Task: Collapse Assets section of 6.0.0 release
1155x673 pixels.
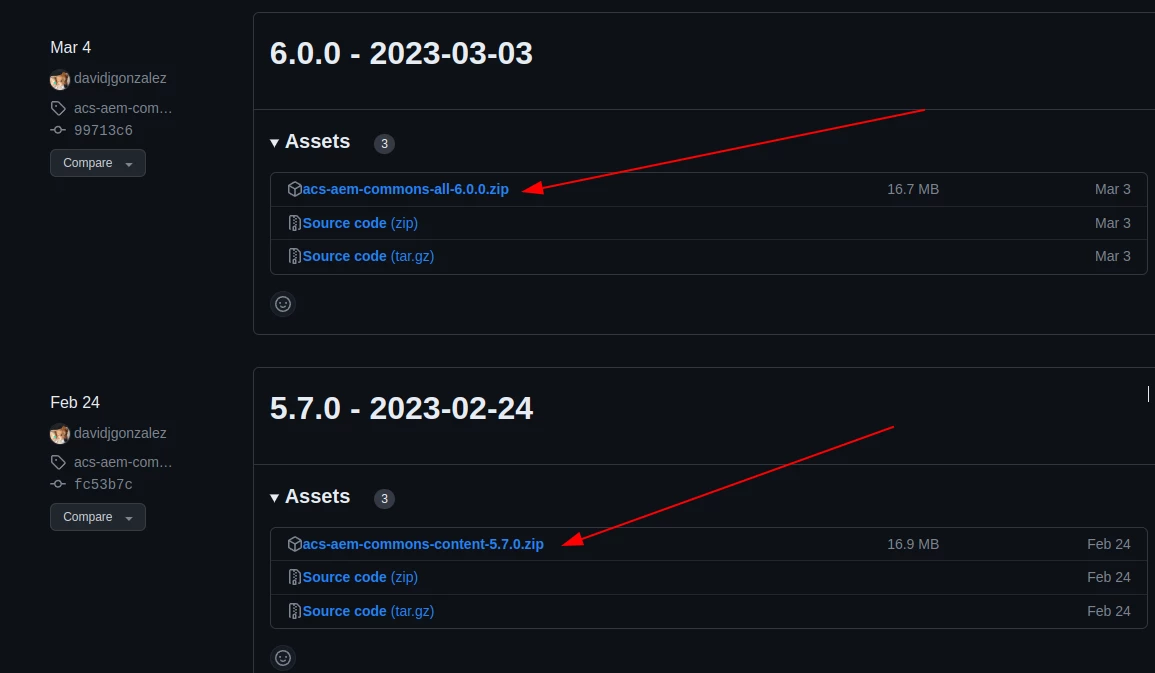Action: tap(310, 141)
